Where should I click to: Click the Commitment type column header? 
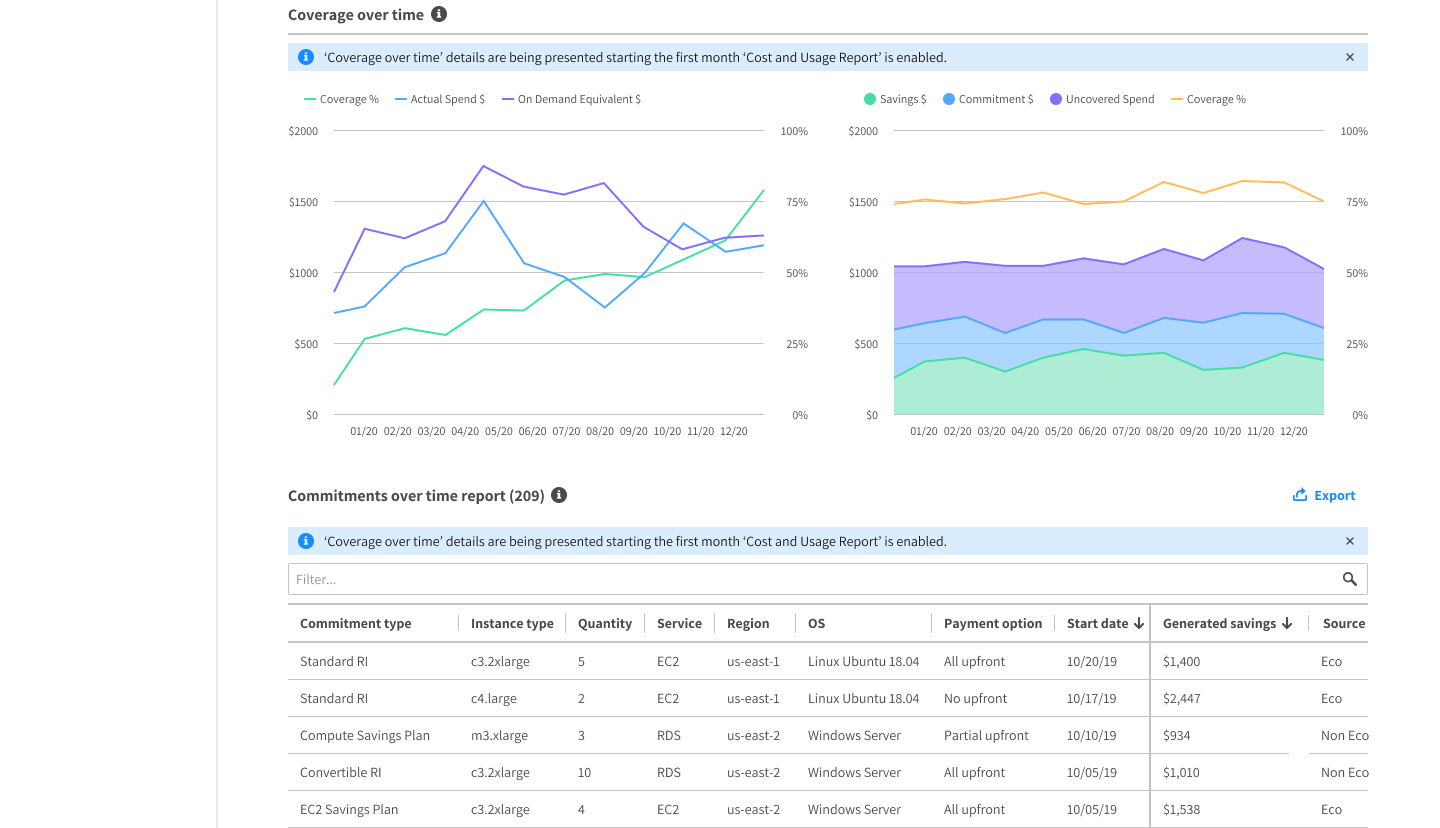(x=355, y=623)
